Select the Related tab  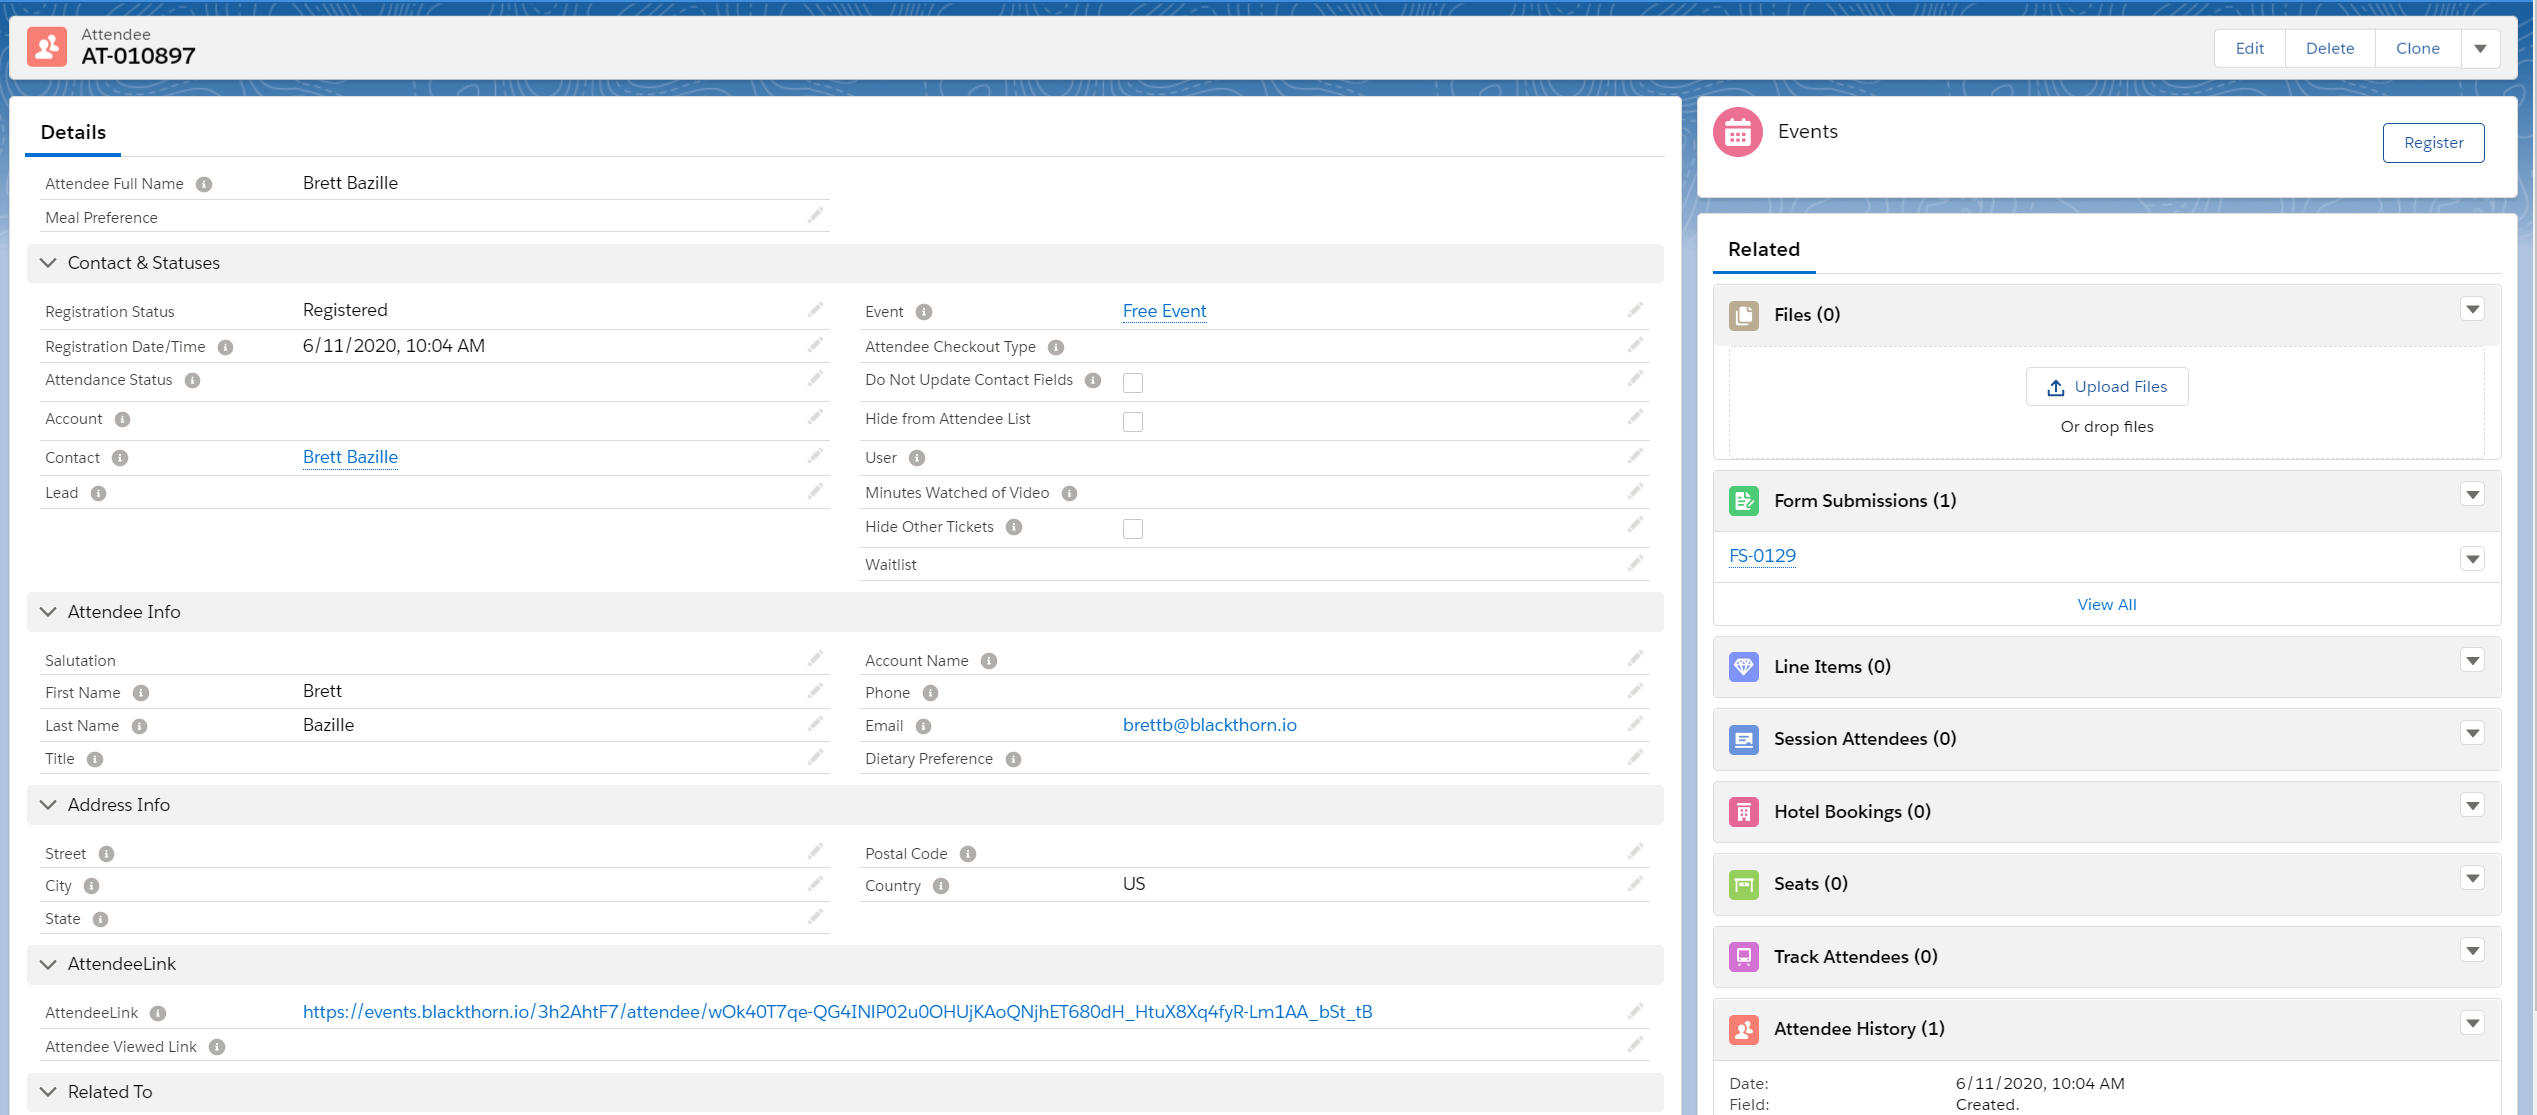pyautogui.click(x=1763, y=249)
